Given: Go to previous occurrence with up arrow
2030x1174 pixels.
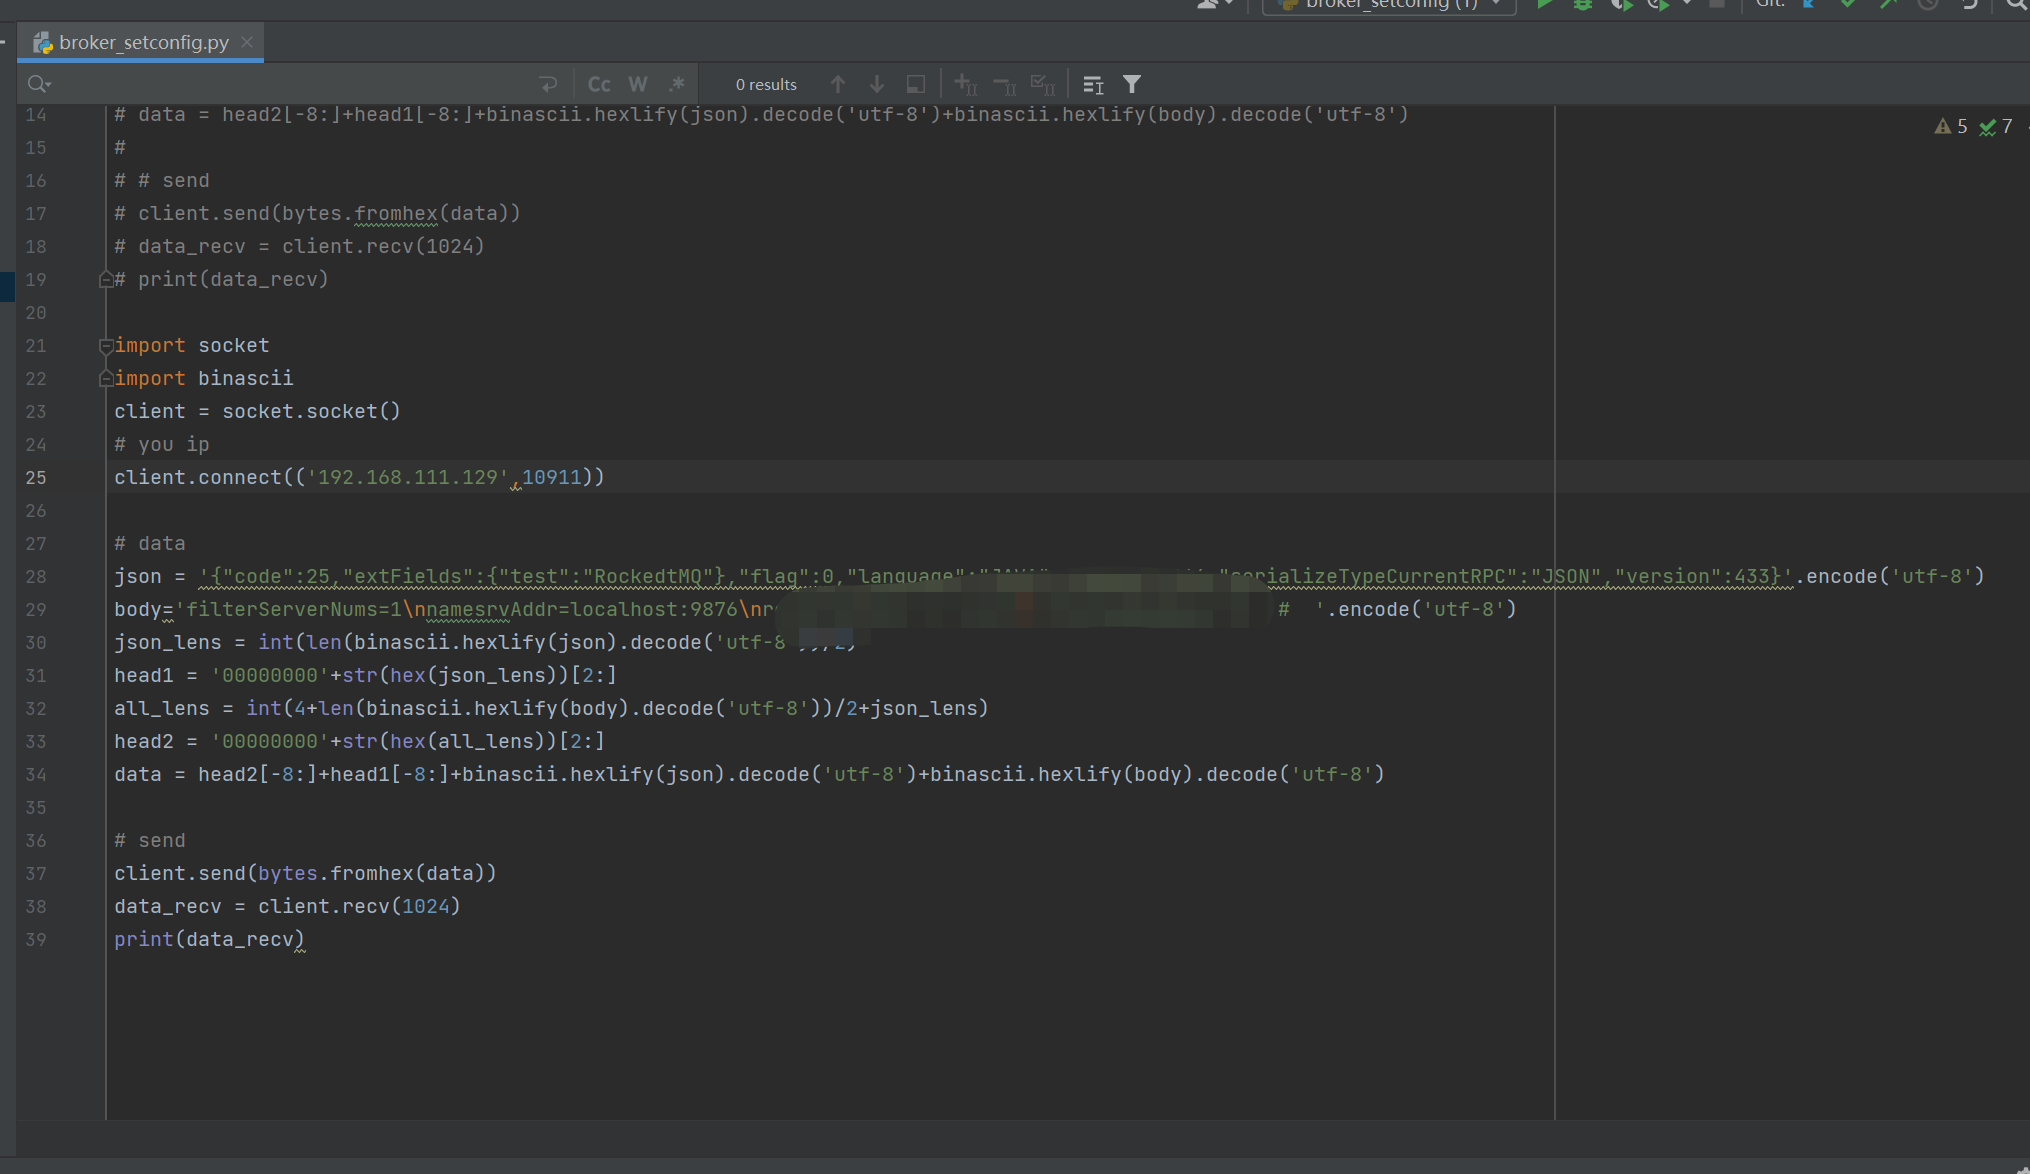Looking at the screenshot, I should 838,84.
